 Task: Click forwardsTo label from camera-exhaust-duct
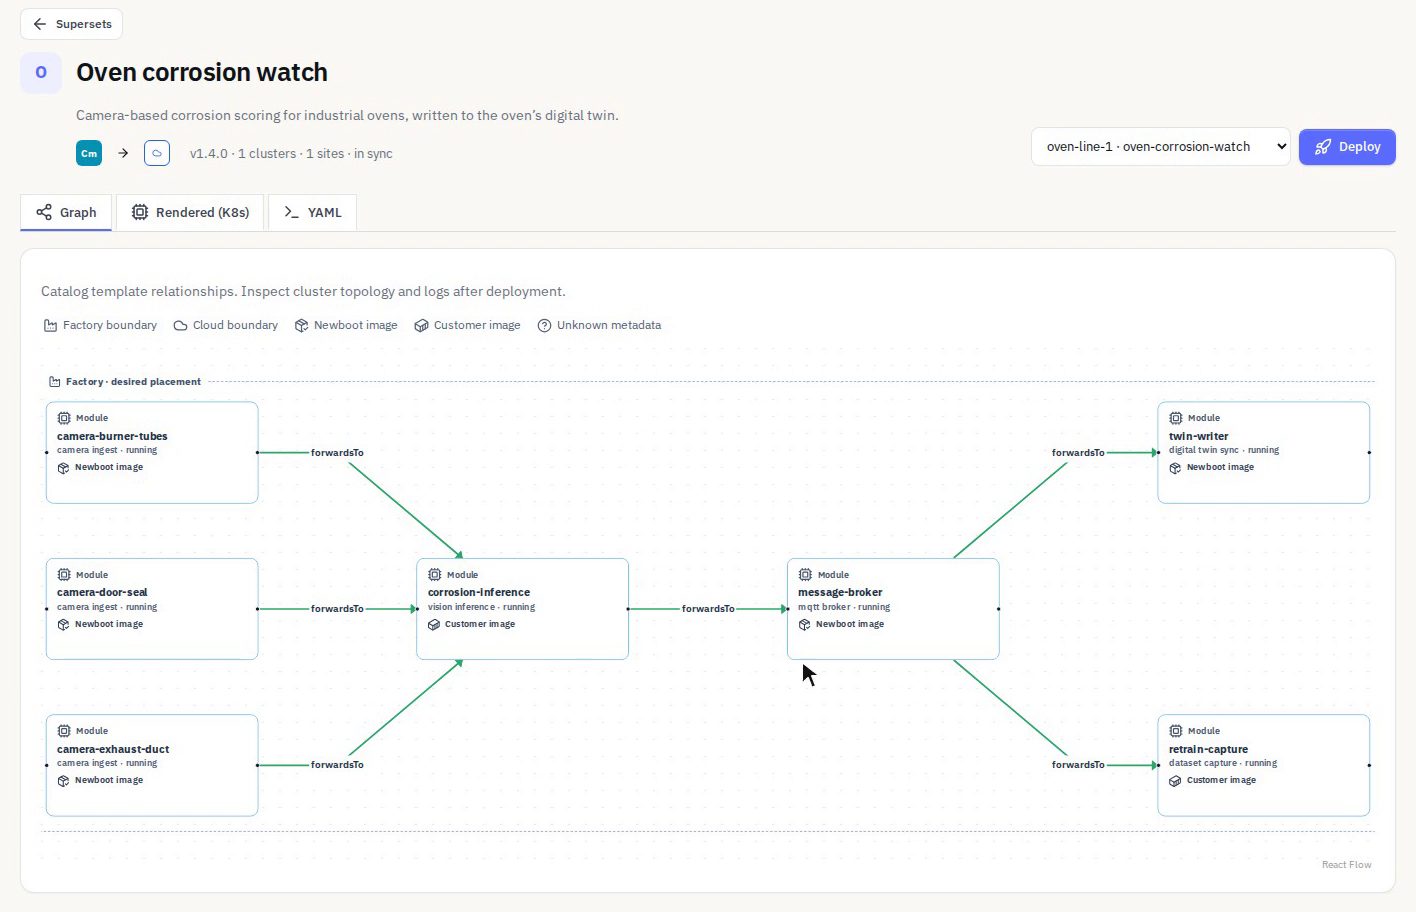[337, 765]
